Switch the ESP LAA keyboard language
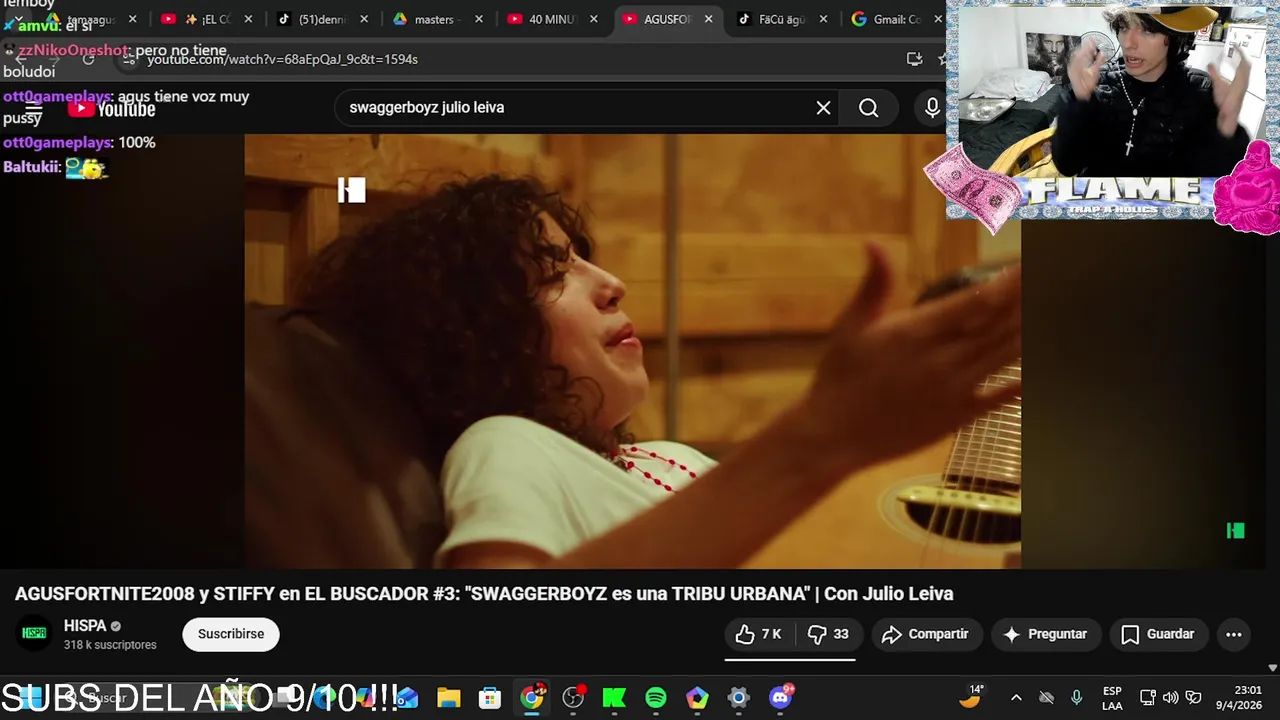This screenshot has height=720, width=1280. coord(1112,698)
